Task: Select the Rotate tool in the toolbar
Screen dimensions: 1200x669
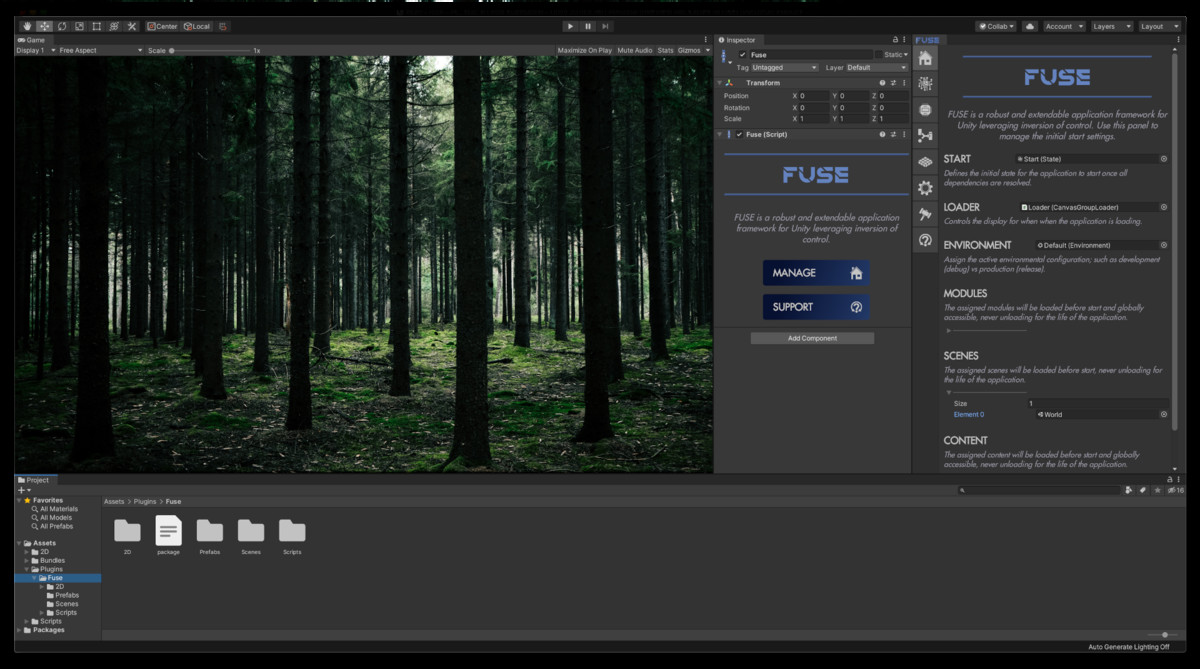Action: 62,26
